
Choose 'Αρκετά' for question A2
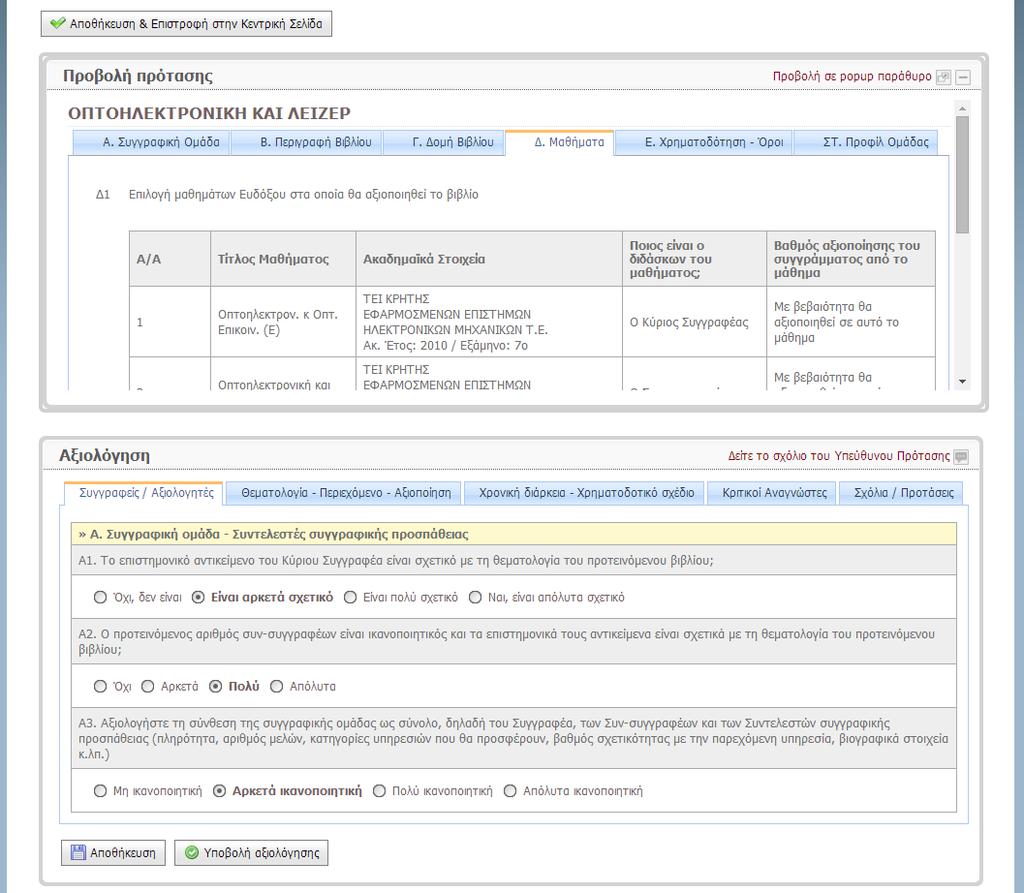[148, 686]
